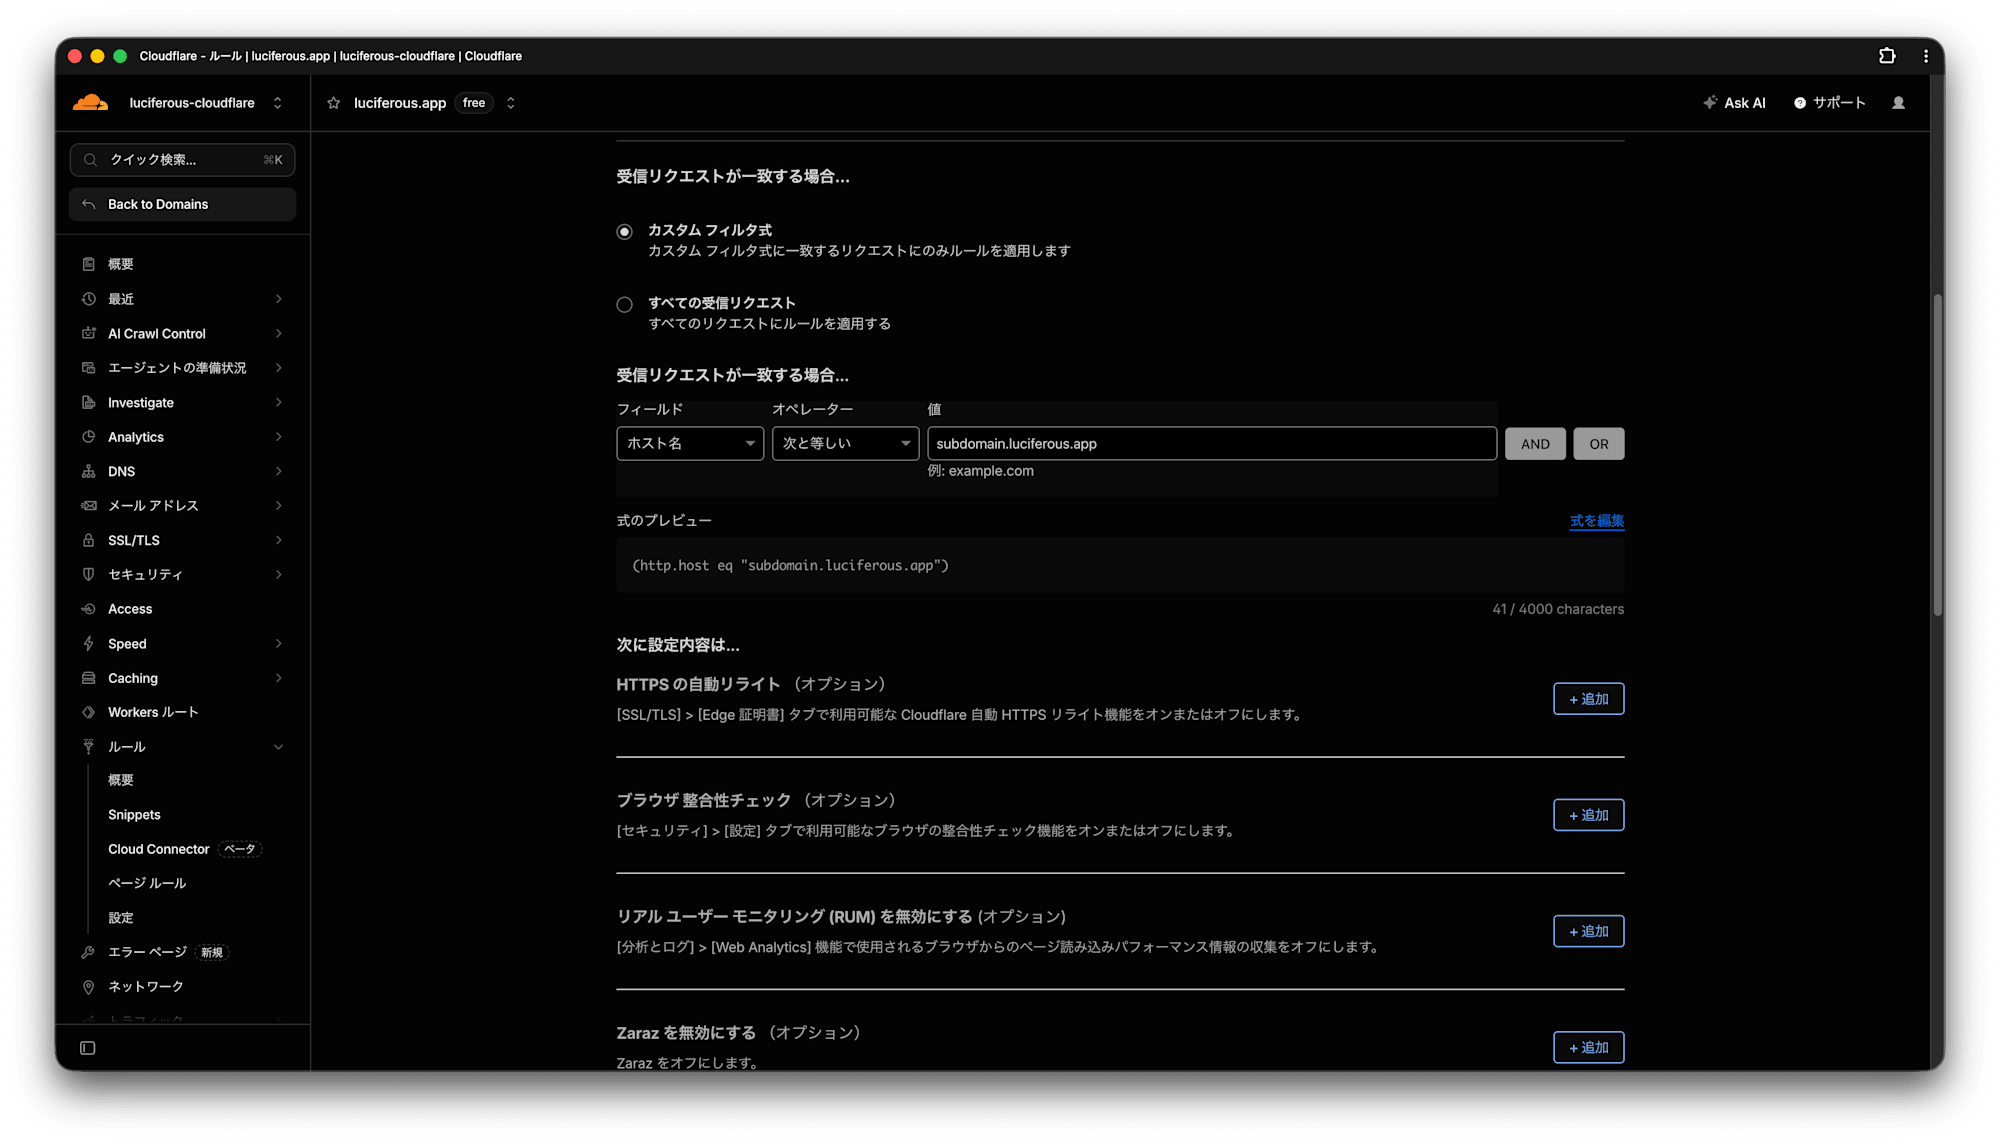Click the クイック検索 search field
Screen dimensions: 2000x1144
(x=182, y=160)
